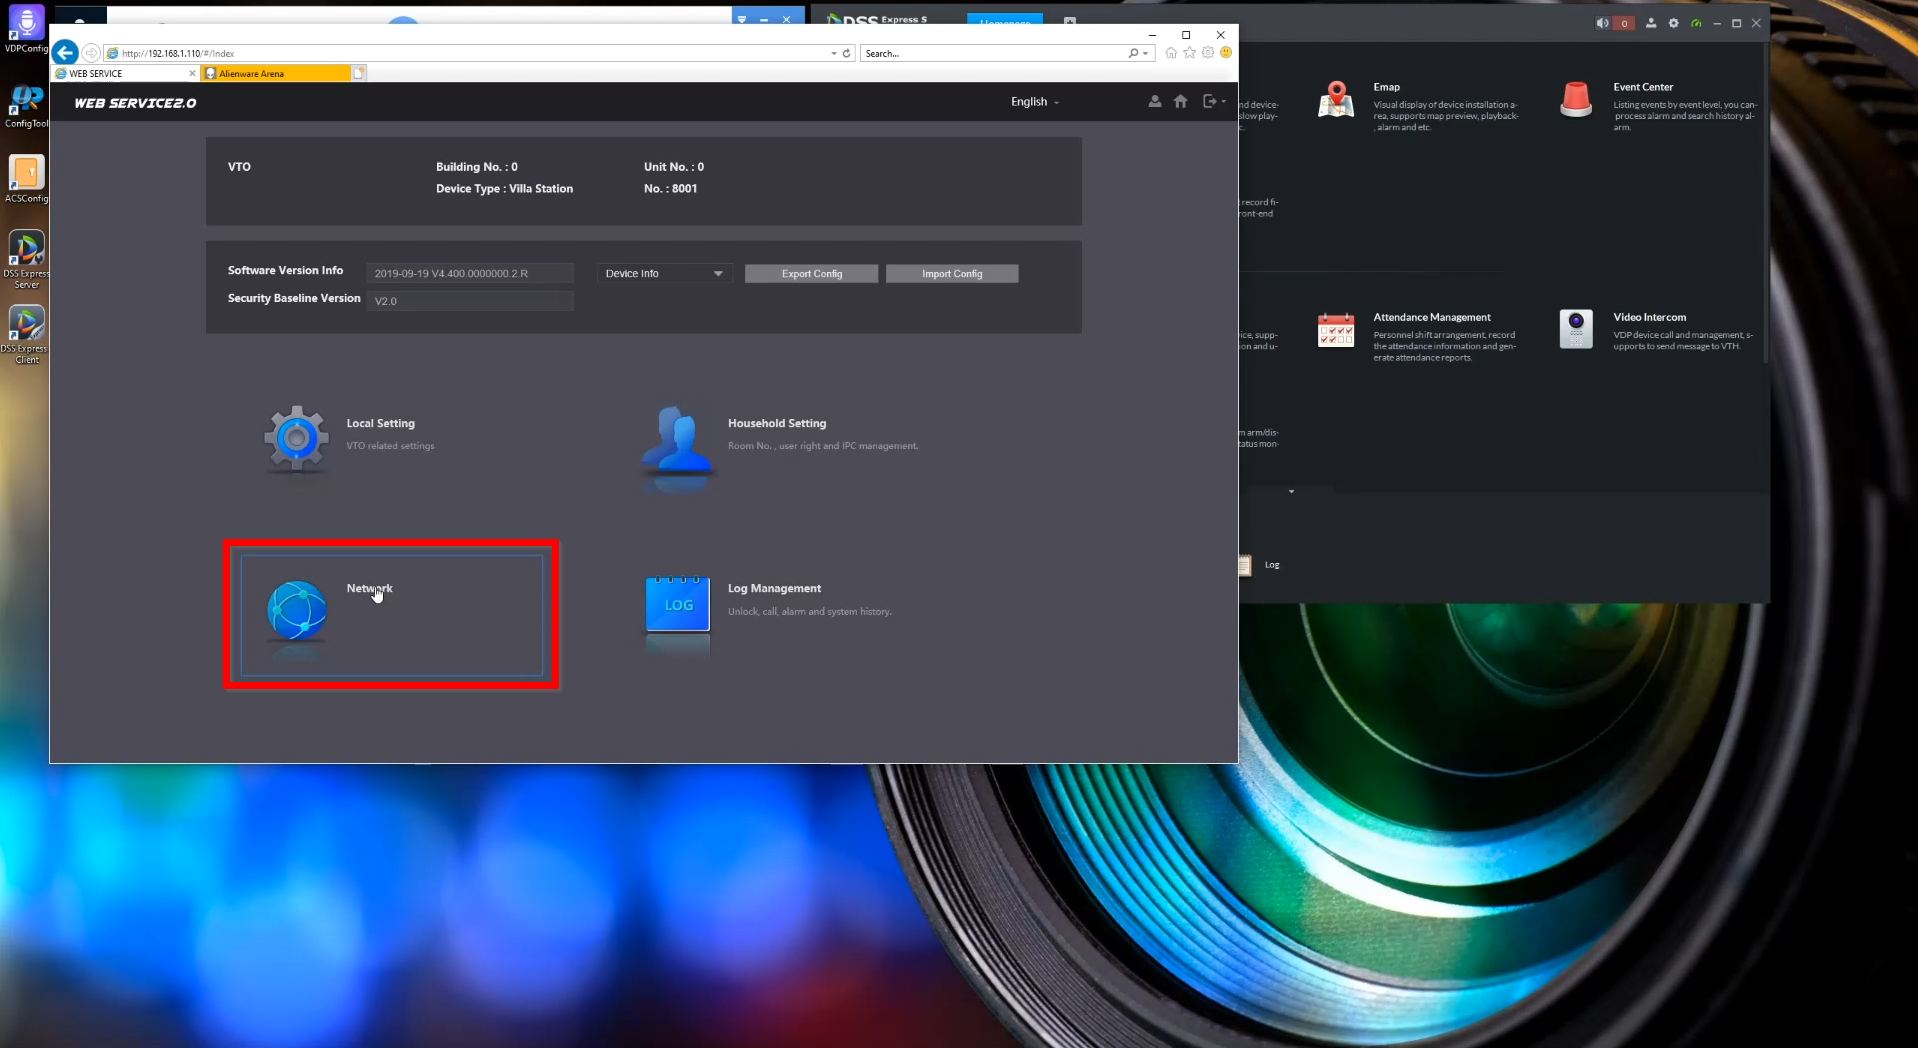This screenshot has height=1048, width=1918.
Task: Click the Emap title in DSS Express
Action: (1387, 87)
